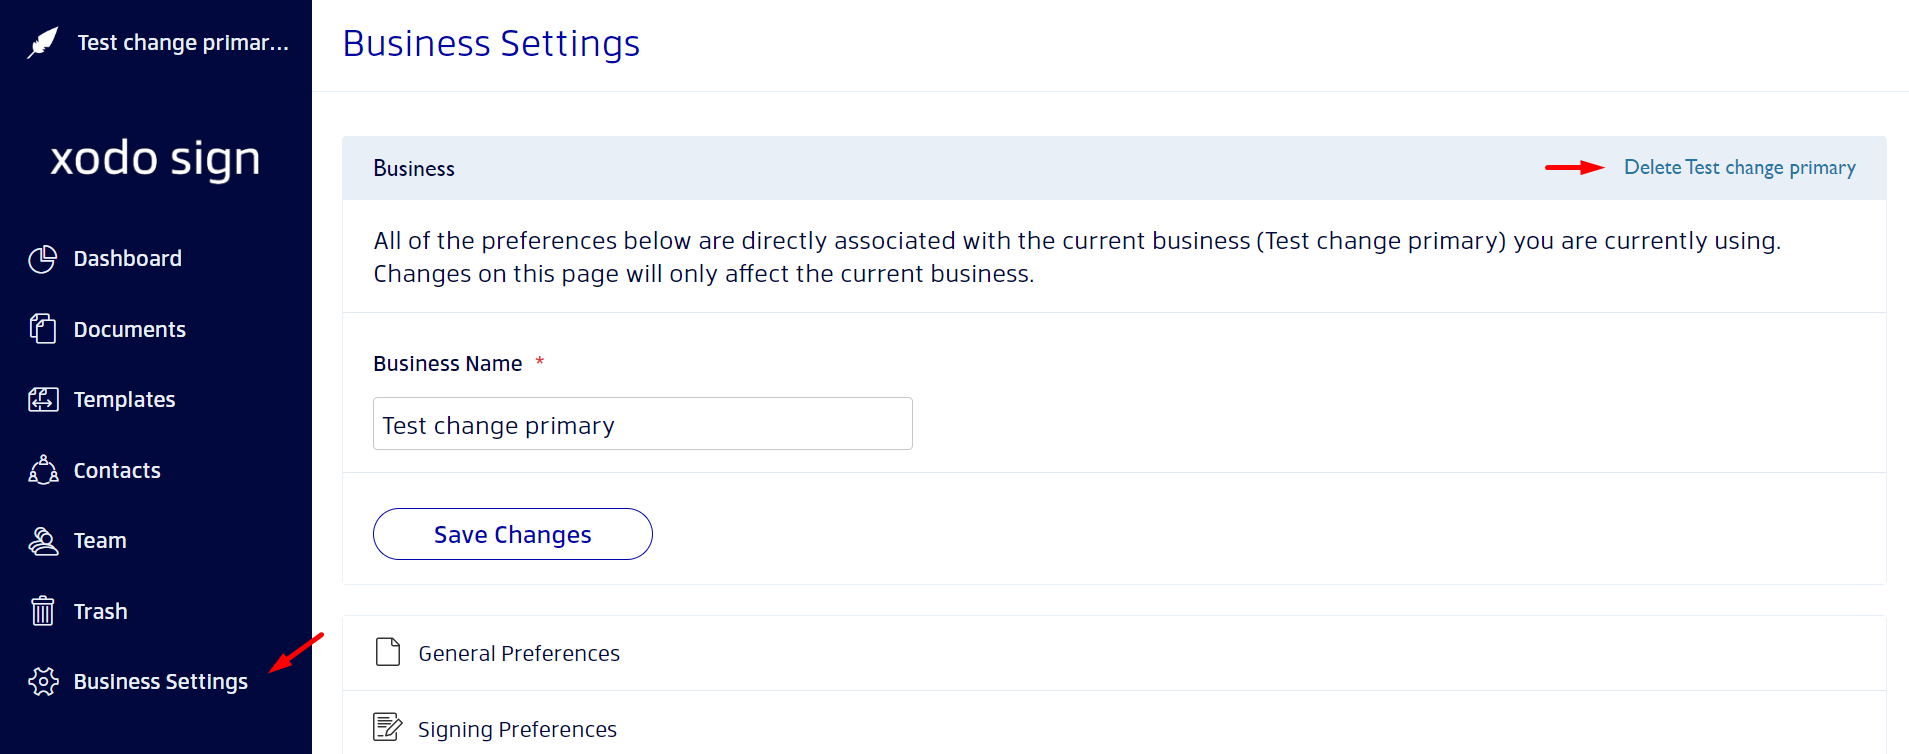The height and width of the screenshot is (754, 1909).
Task: Click the Documents sidebar icon
Action: click(43, 329)
